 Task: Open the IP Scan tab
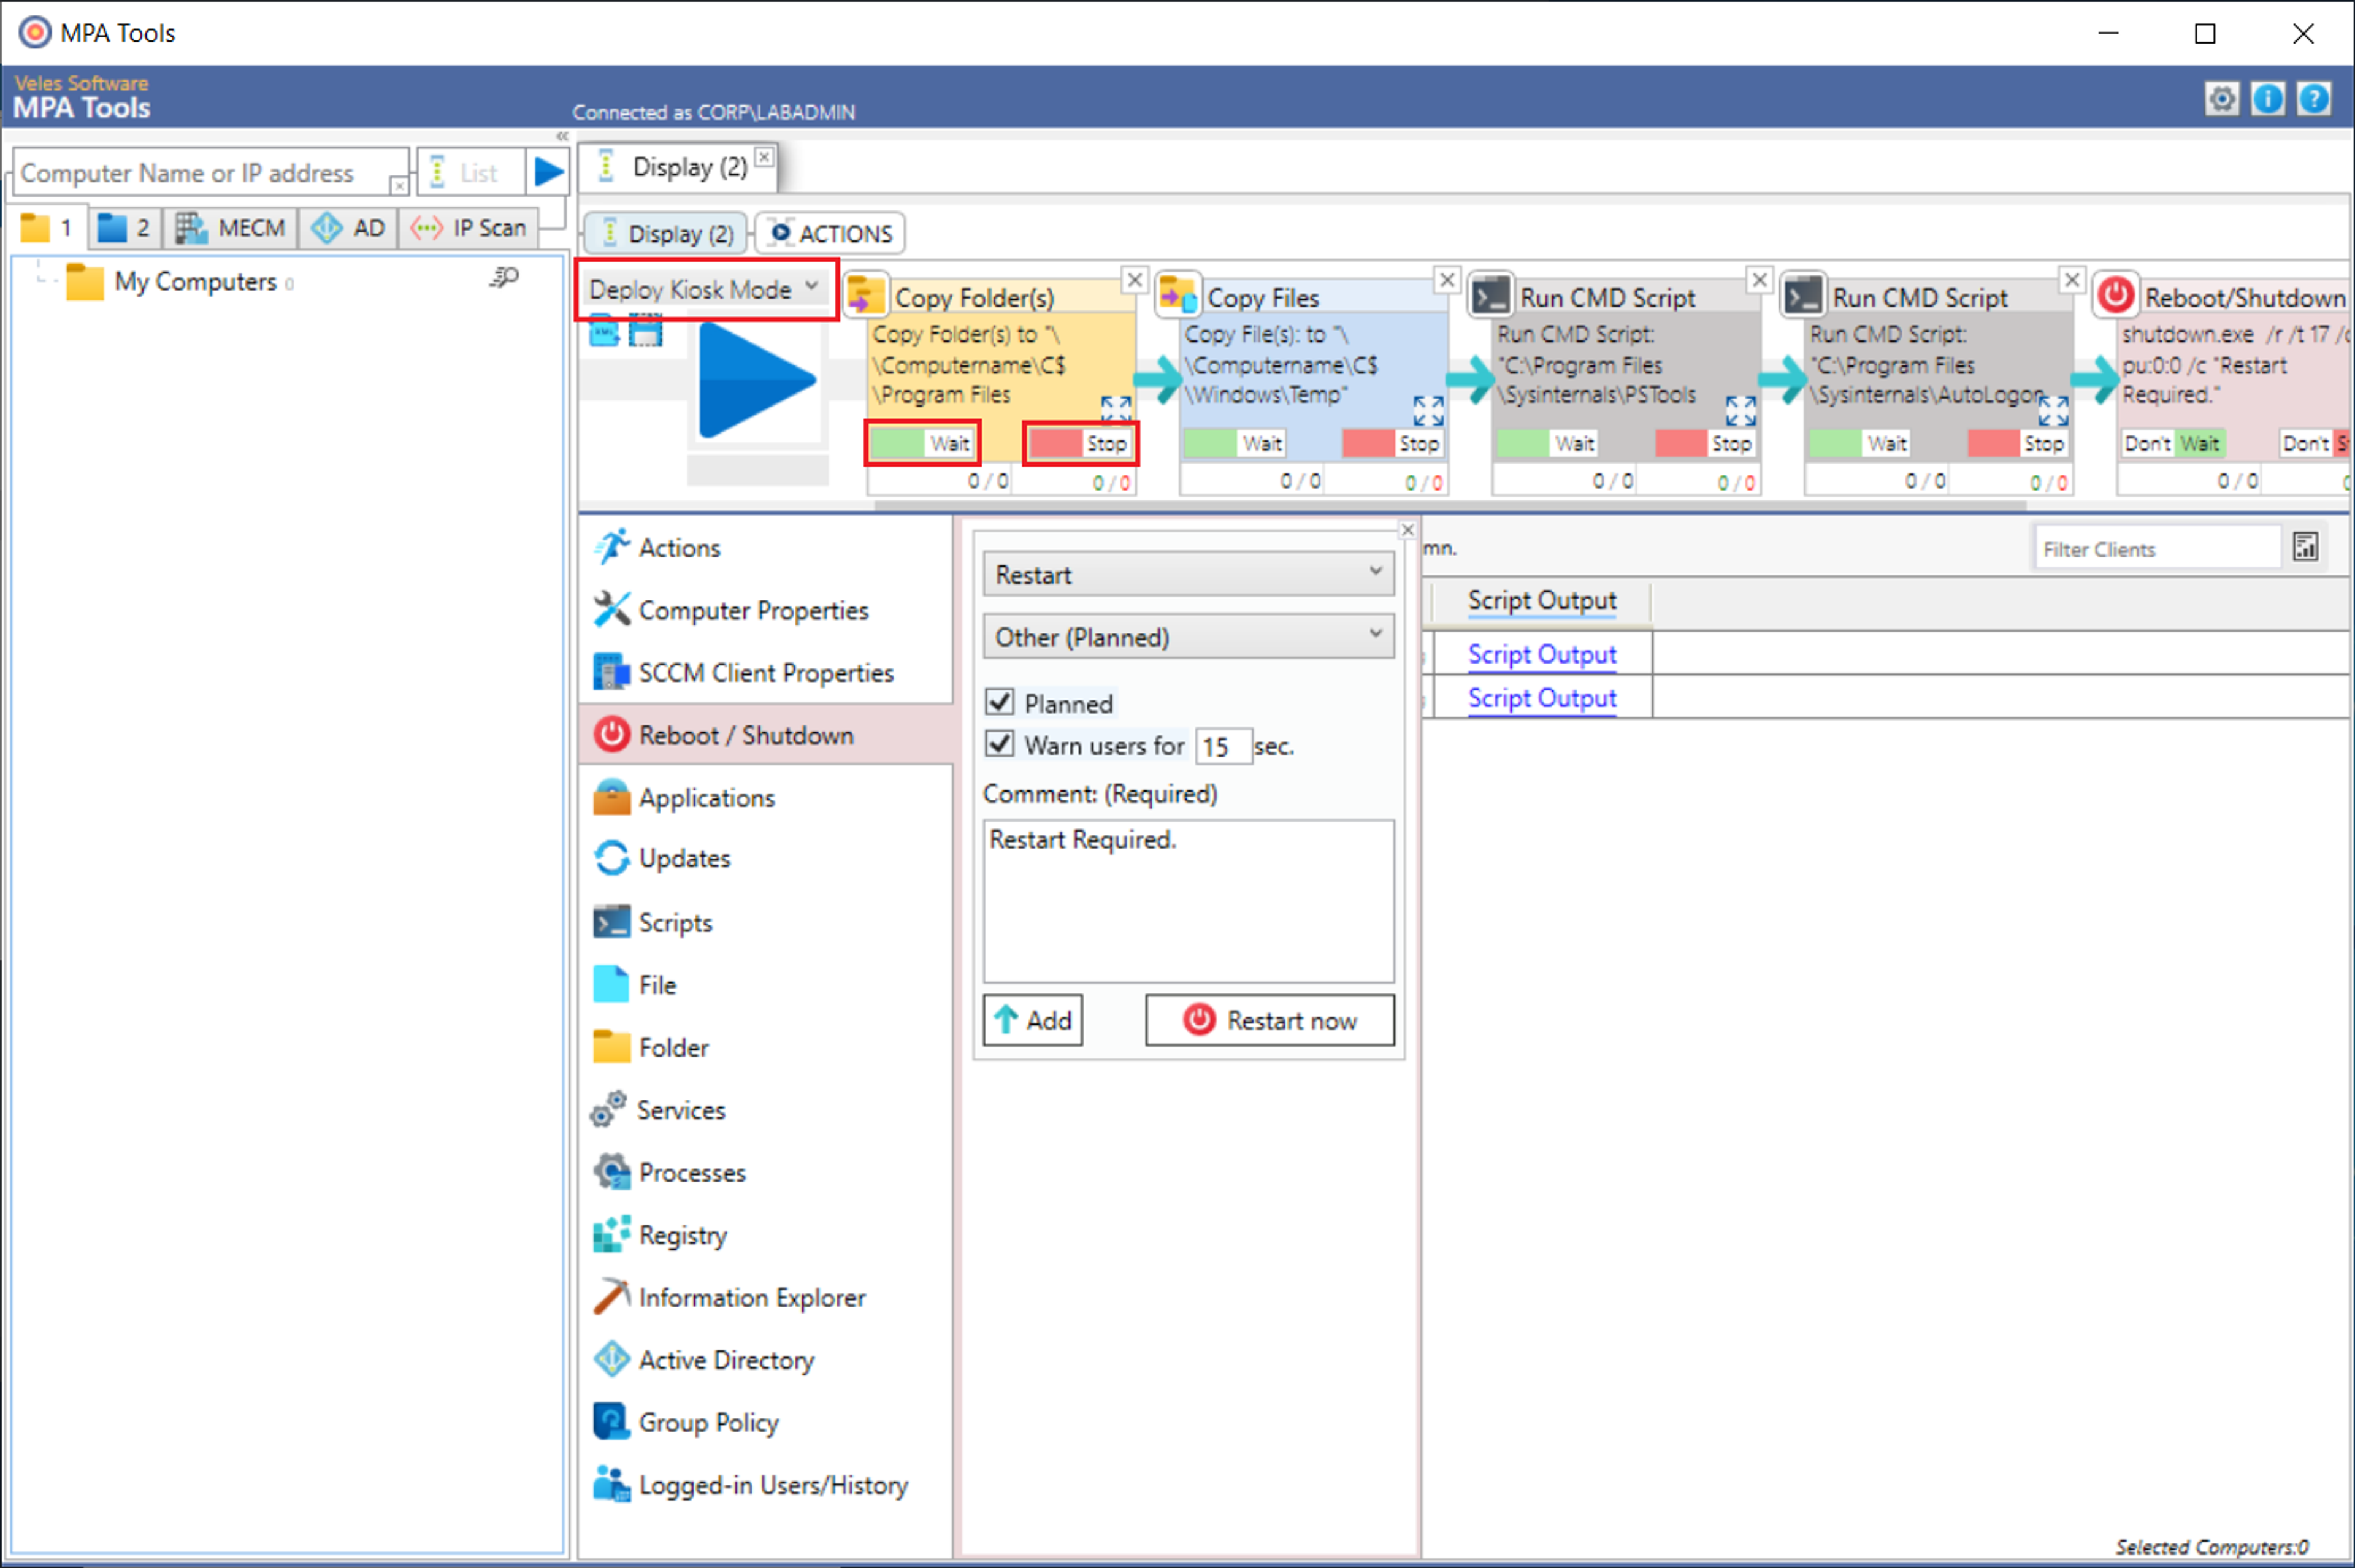468,228
